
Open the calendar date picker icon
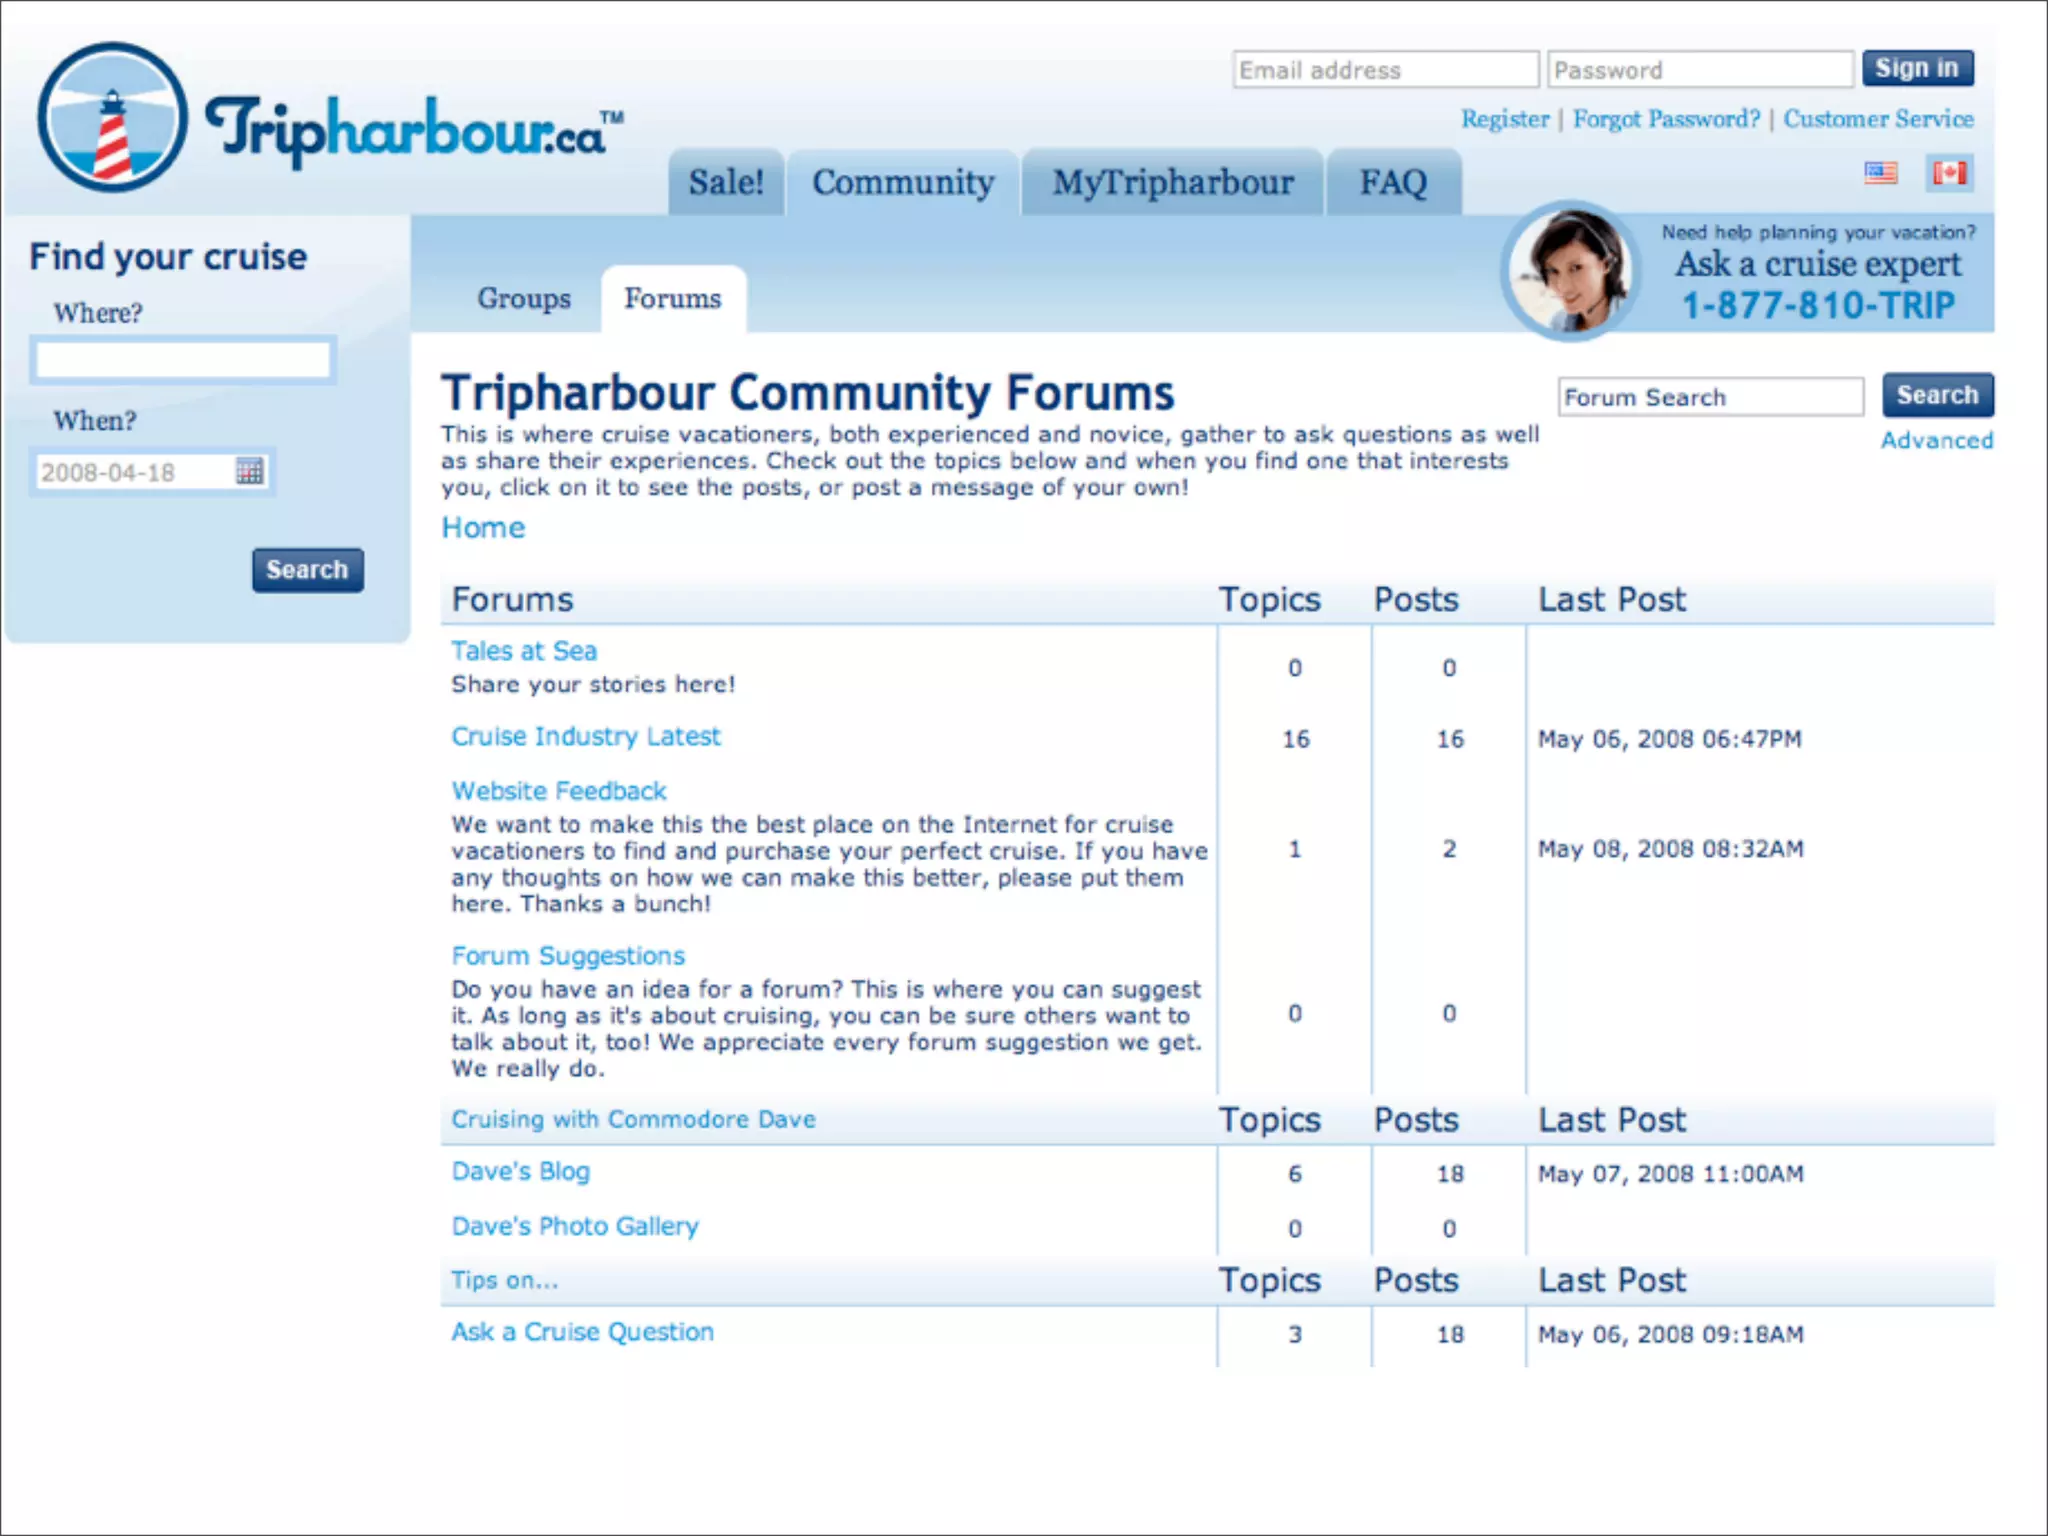click(x=249, y=471)
